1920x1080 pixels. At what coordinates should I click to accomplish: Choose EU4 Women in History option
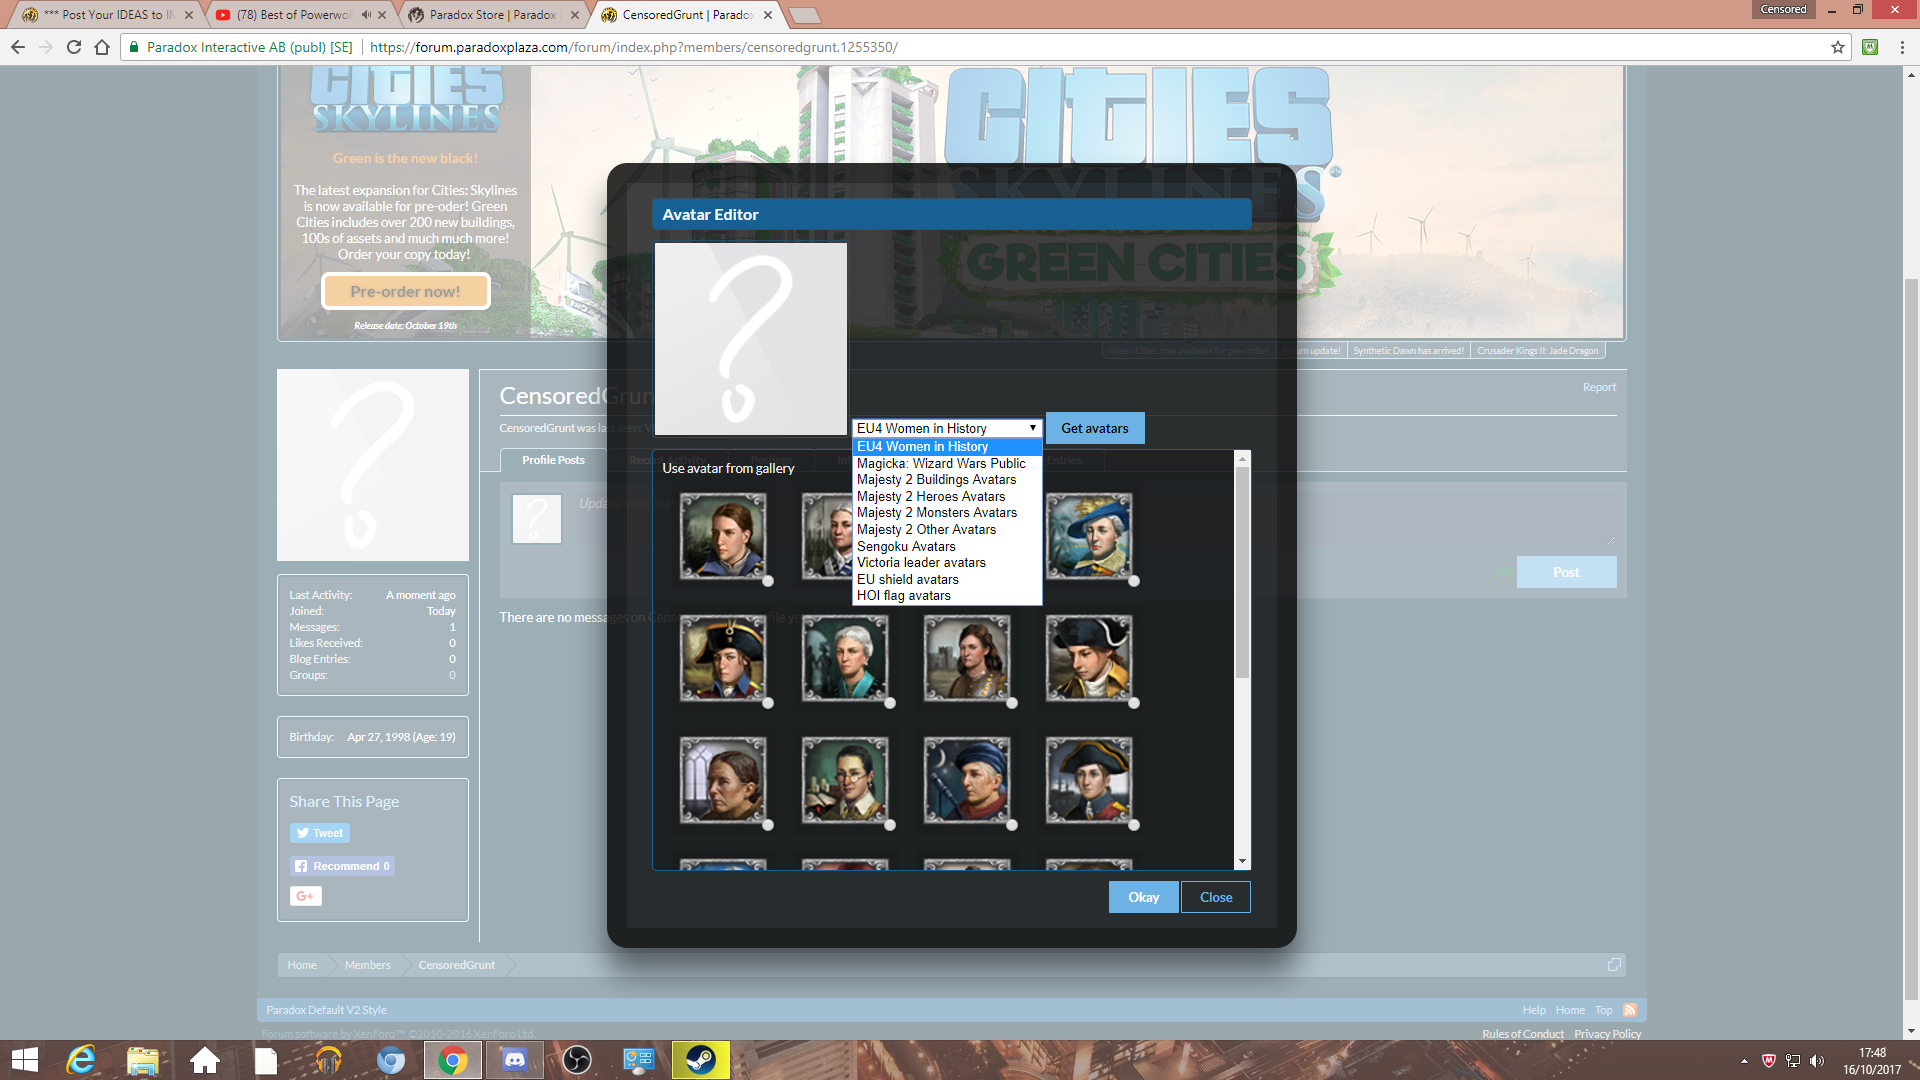coord(947,447)
